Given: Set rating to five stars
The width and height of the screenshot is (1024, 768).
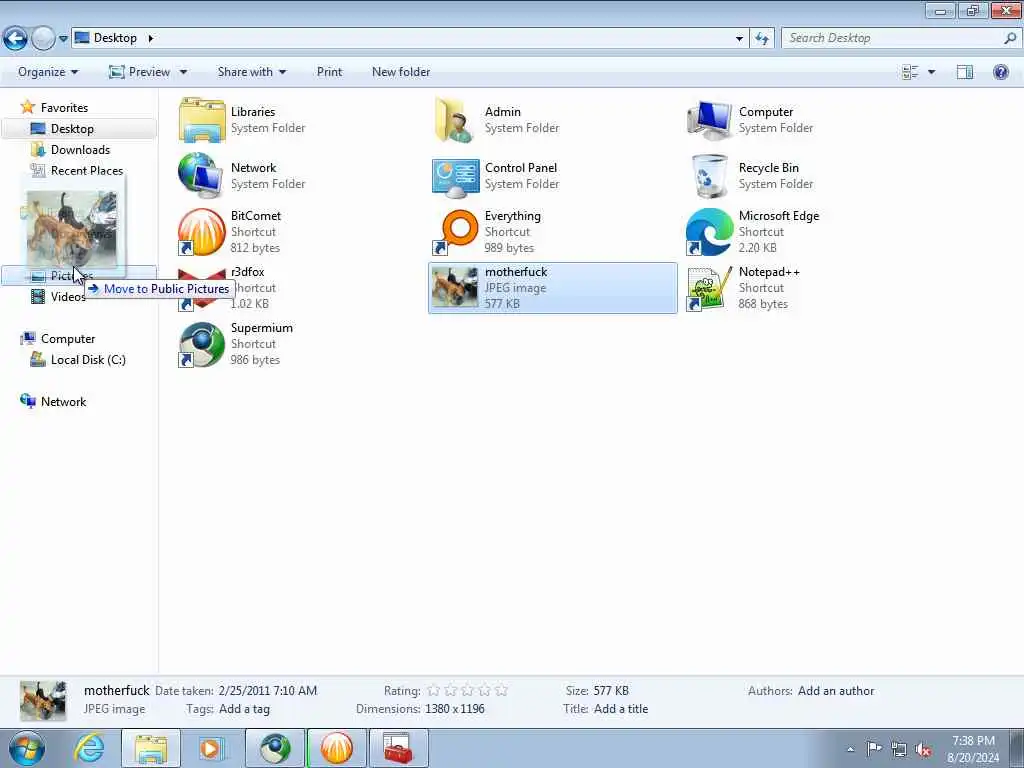Looking at the screenshot, I should point(502,690).
